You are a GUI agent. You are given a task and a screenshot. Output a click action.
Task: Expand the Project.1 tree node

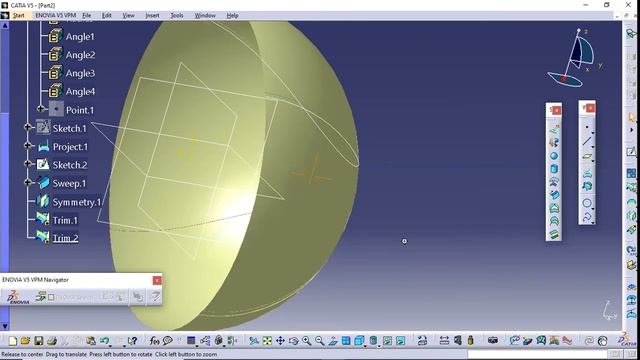(27, 145)
